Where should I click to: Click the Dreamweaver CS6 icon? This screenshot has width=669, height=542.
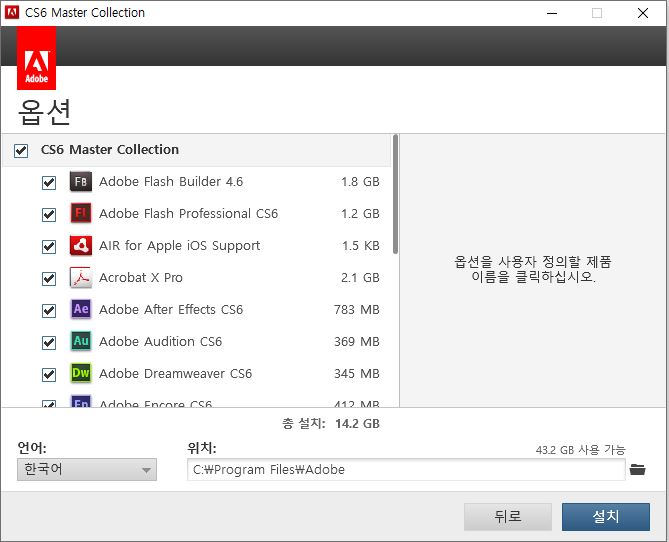[x=81, y=373]
